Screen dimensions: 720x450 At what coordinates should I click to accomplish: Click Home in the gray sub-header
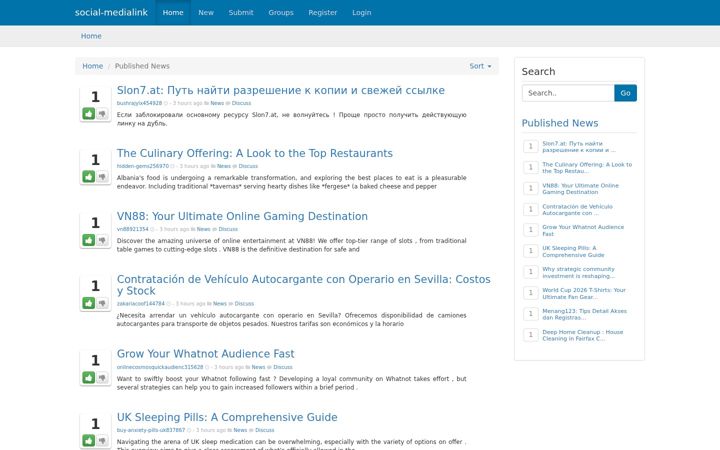pyautogui.click(x=91, y=36)
